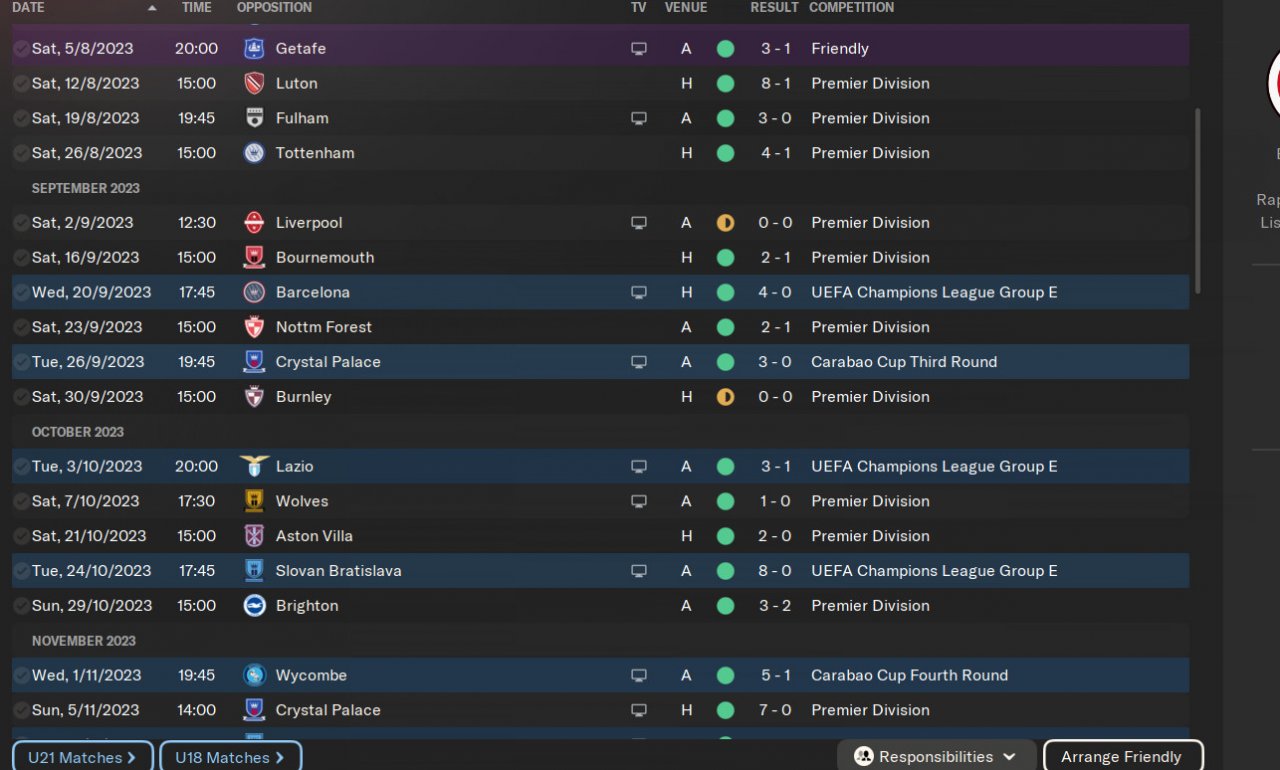Click the green win indicator for Luton match
This screenshot has width=1280, height=770.
[725, 83]
